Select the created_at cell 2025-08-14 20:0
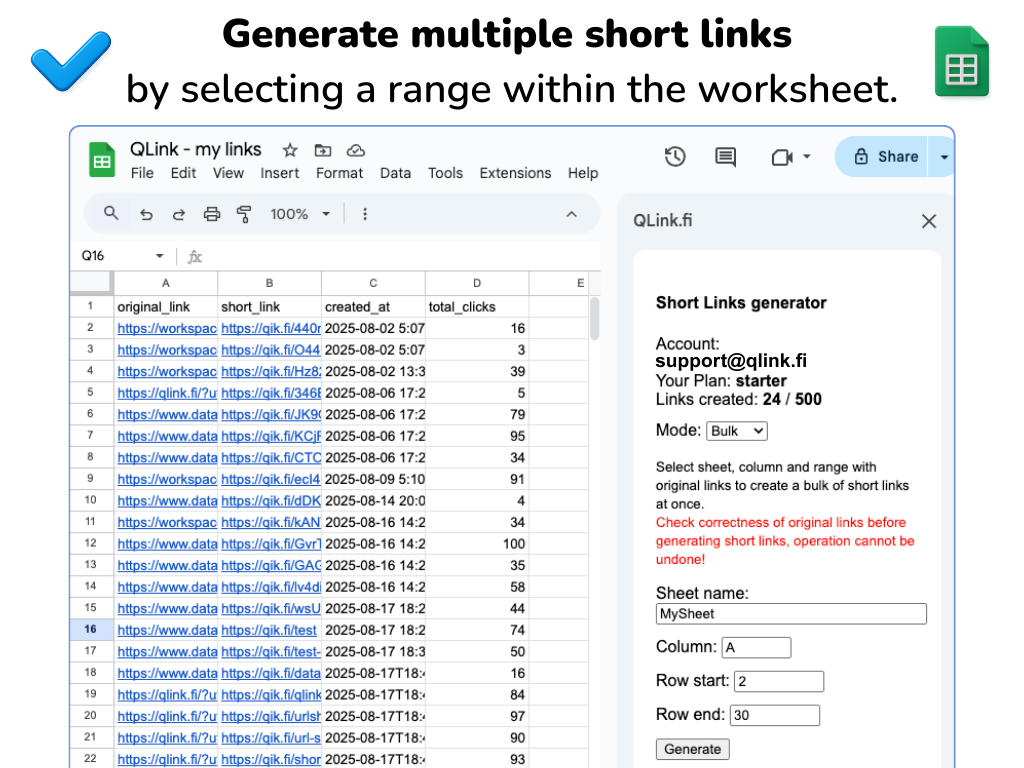This screenshot has width=1024, height=768. pyautogui.click(x=374, y=501)
